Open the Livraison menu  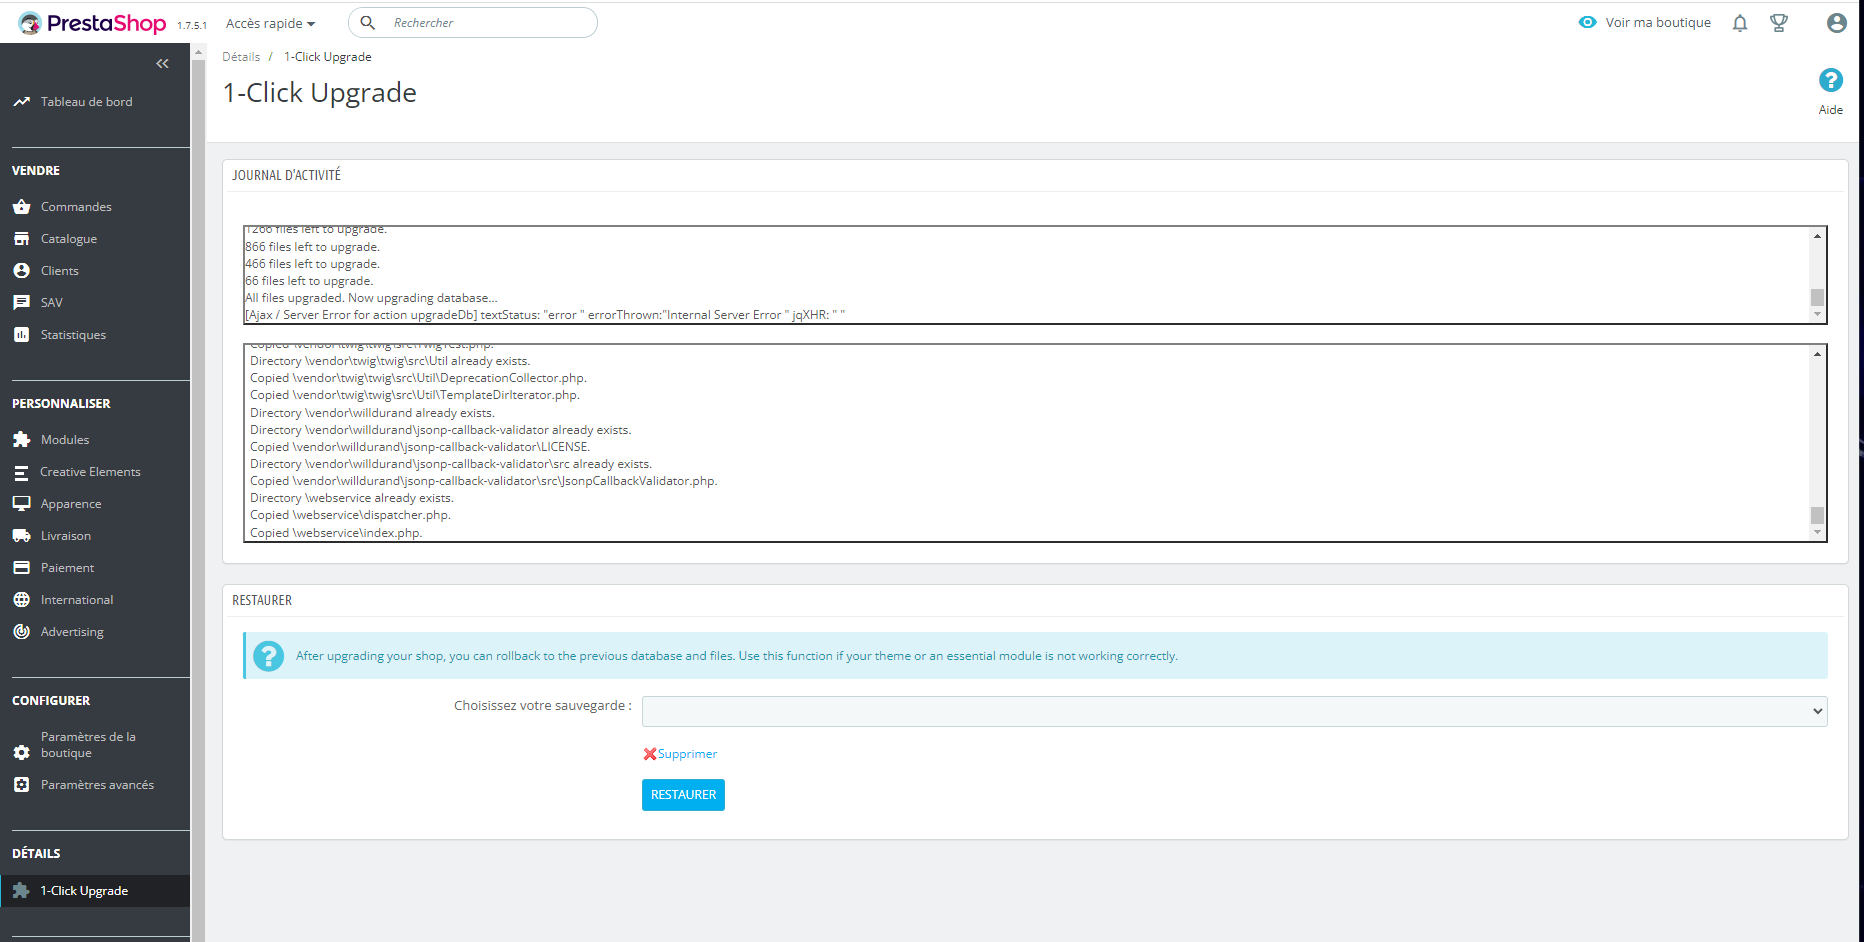(66, 536)
